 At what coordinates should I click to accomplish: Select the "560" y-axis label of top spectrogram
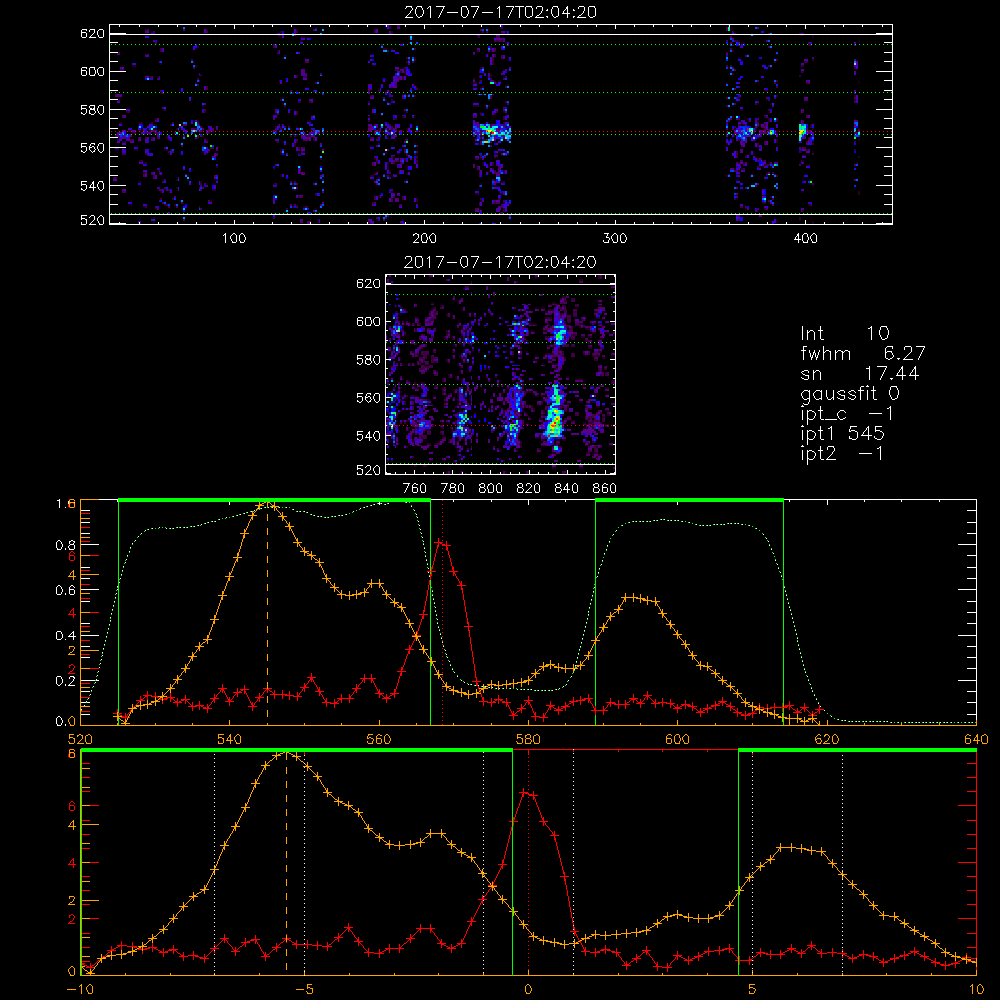(92, 147)
